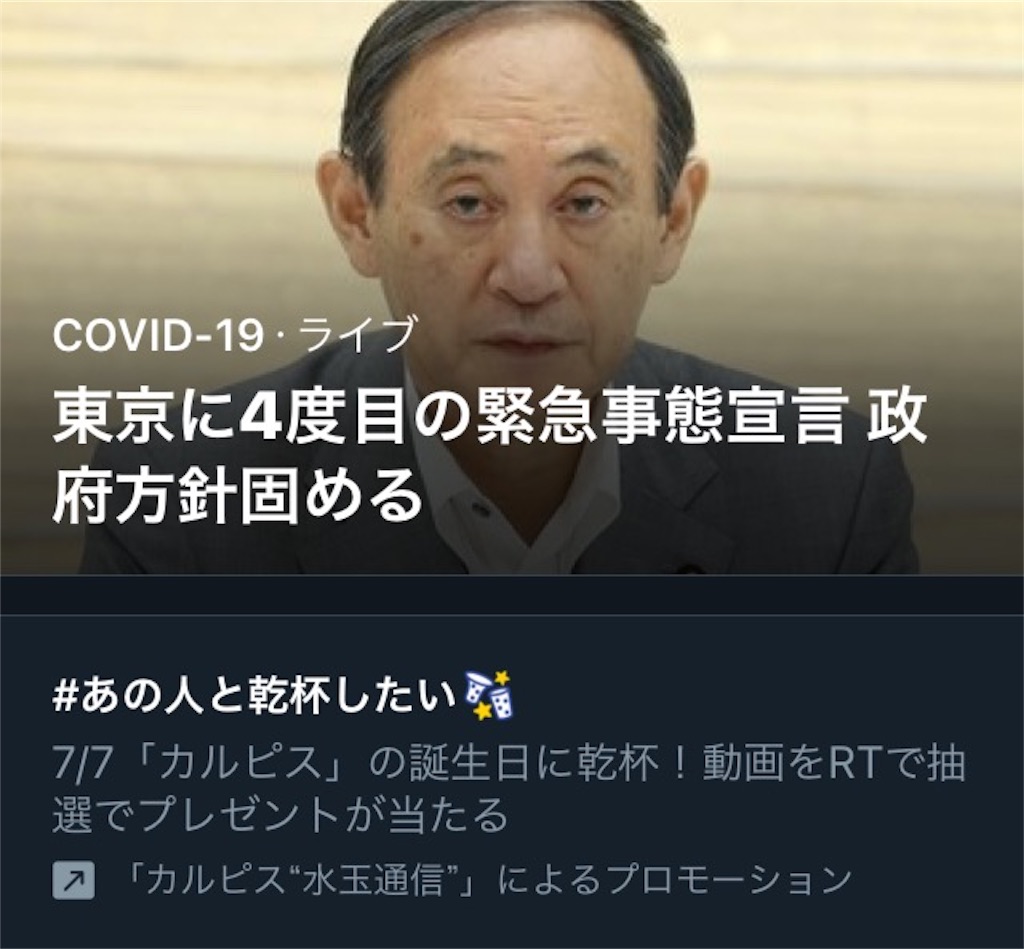Click empty area under promotion label
This screenshot has height=949, width=1024.
[x=512, y=926]
